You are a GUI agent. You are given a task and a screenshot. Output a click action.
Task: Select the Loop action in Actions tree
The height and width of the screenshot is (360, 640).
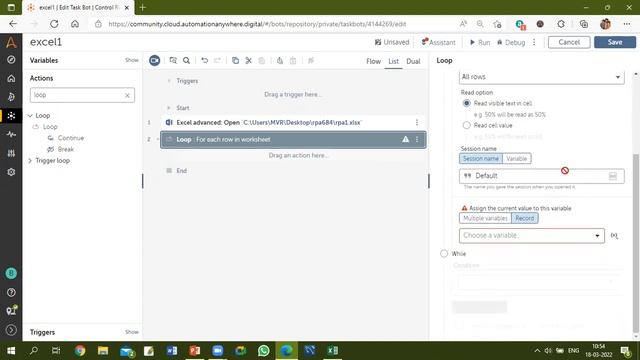(50, 127)
